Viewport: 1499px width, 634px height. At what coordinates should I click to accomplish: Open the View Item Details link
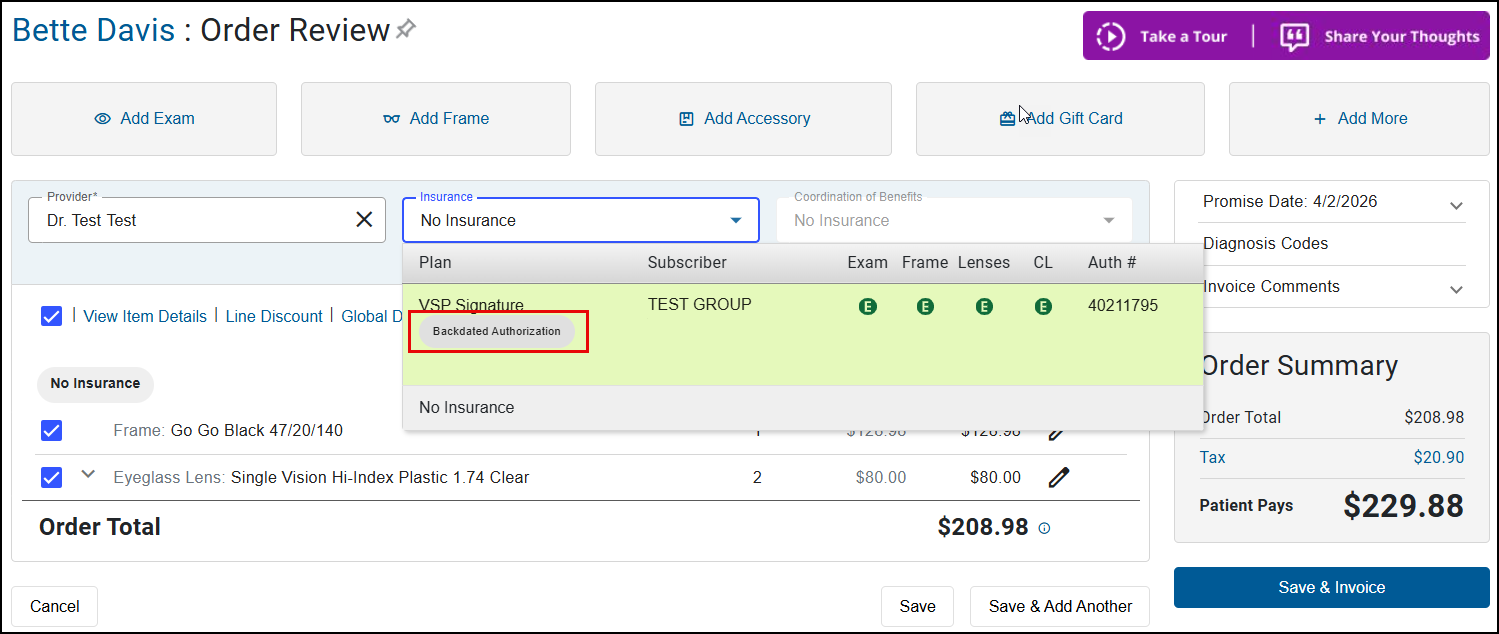(x=145, y=316)
